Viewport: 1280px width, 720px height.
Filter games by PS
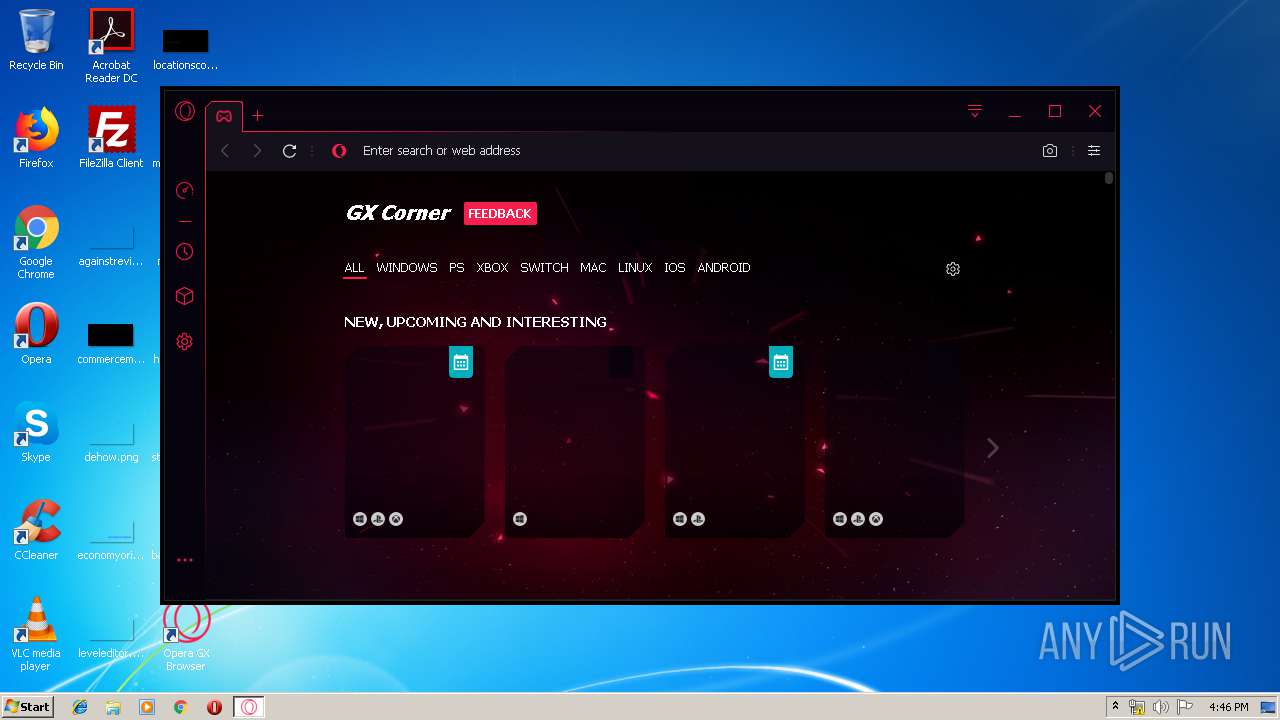(x=457, y=268)
